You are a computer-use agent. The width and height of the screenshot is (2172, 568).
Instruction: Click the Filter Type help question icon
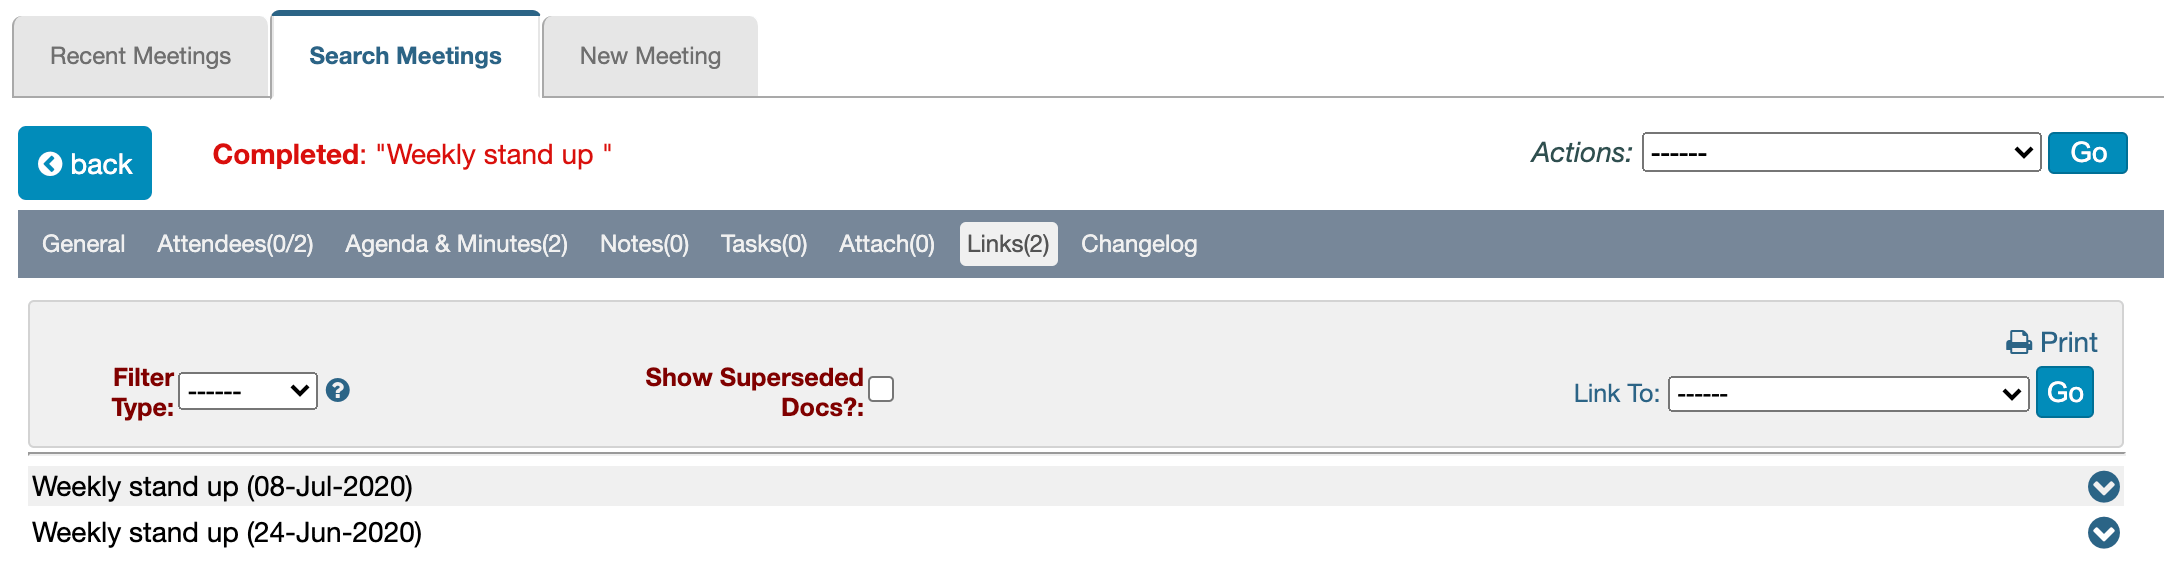click(338, 390)
